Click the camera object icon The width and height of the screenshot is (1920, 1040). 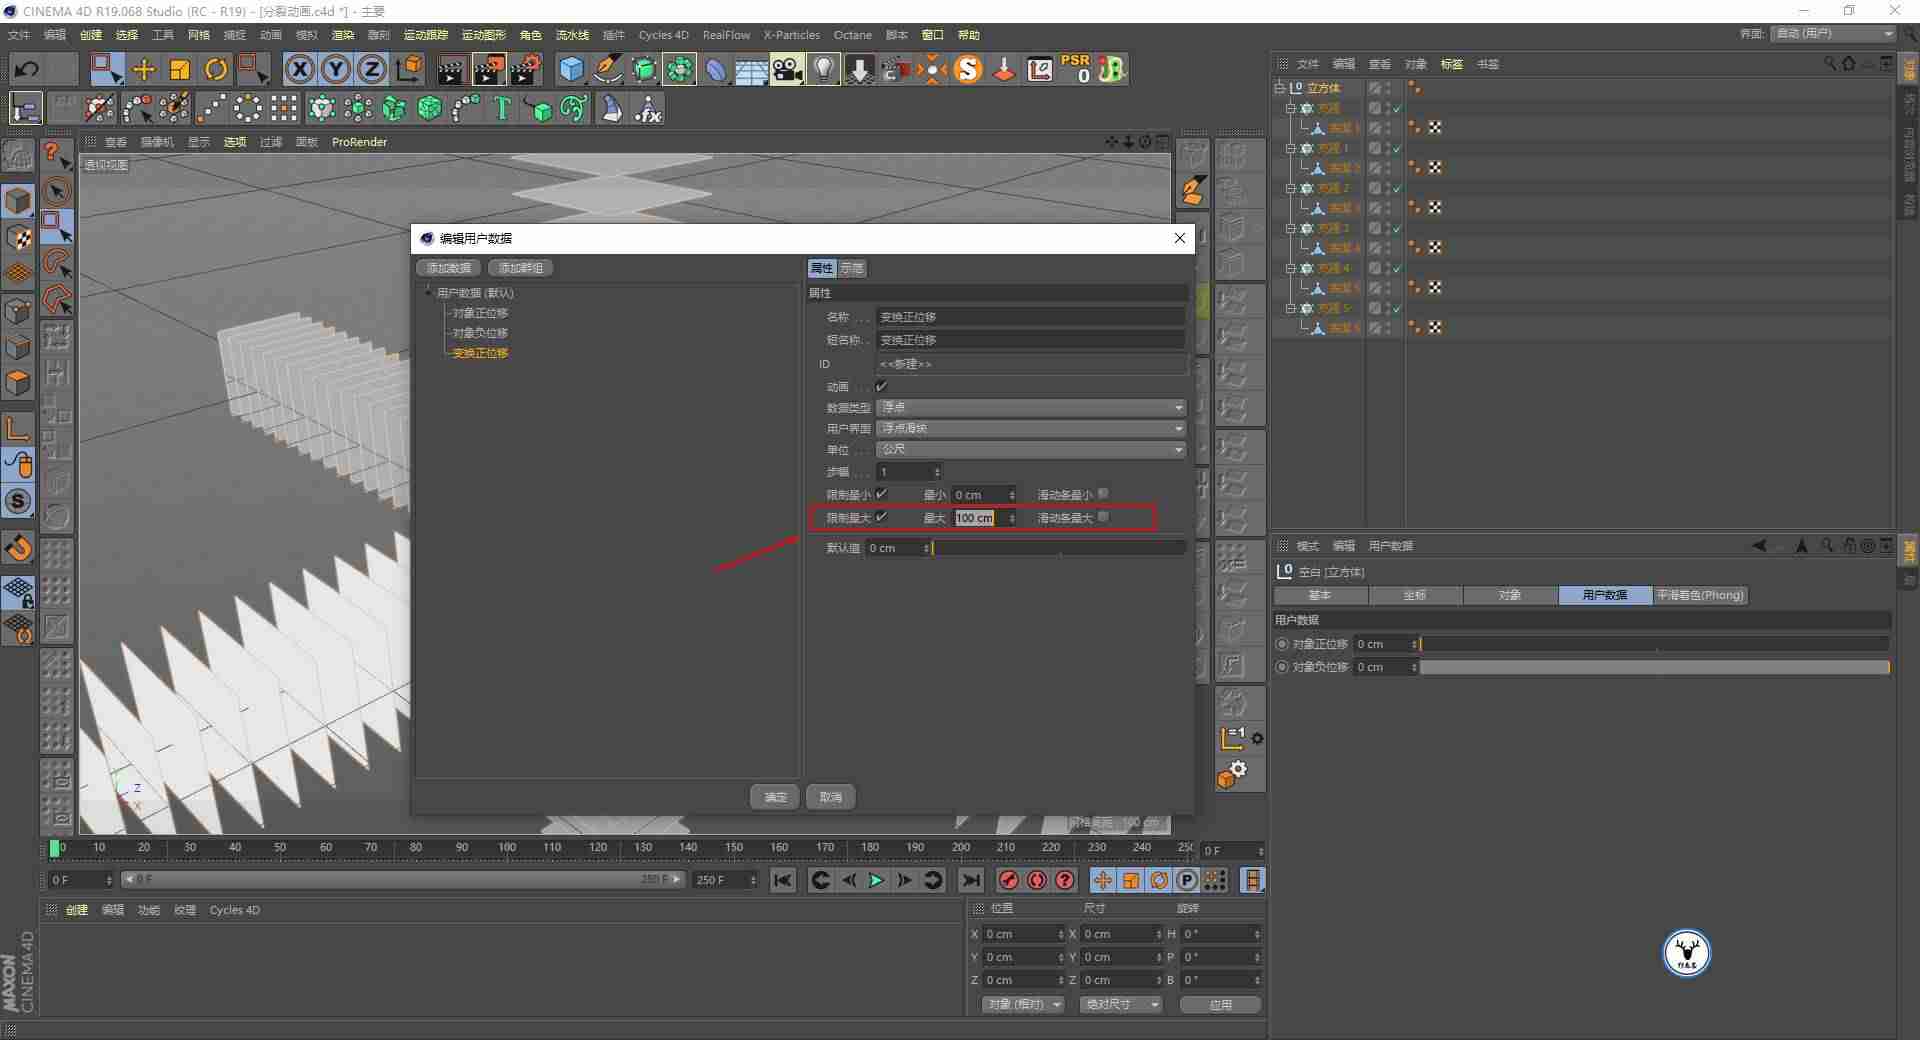pyautogui.click(x=788, y=69)
